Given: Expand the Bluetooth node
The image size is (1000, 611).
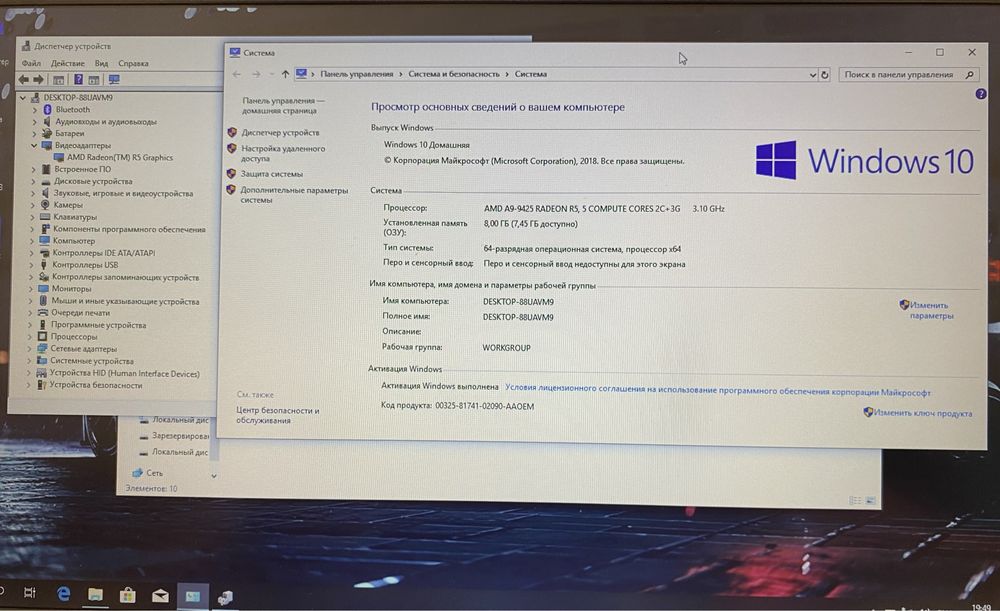Looking at the screenshot, I should (x=34, y=110).
